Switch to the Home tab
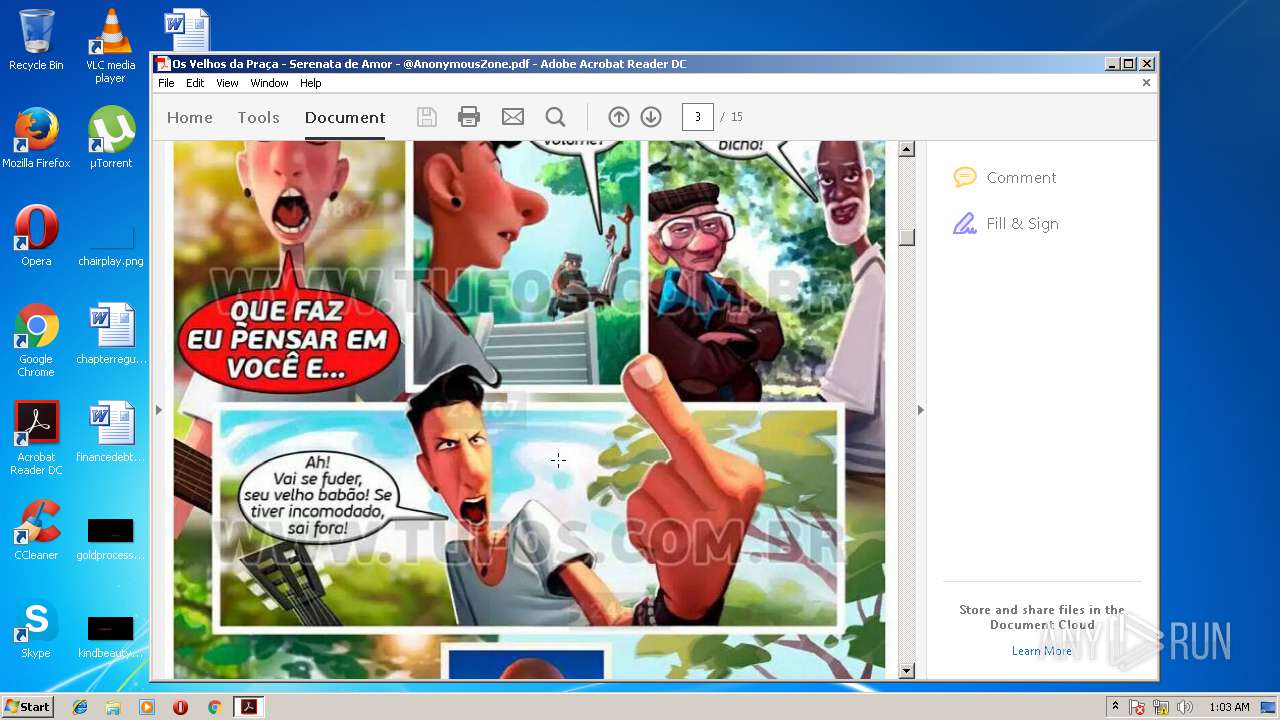The width and height of the screenshot is (1280, 720). [x=190, y=117]
